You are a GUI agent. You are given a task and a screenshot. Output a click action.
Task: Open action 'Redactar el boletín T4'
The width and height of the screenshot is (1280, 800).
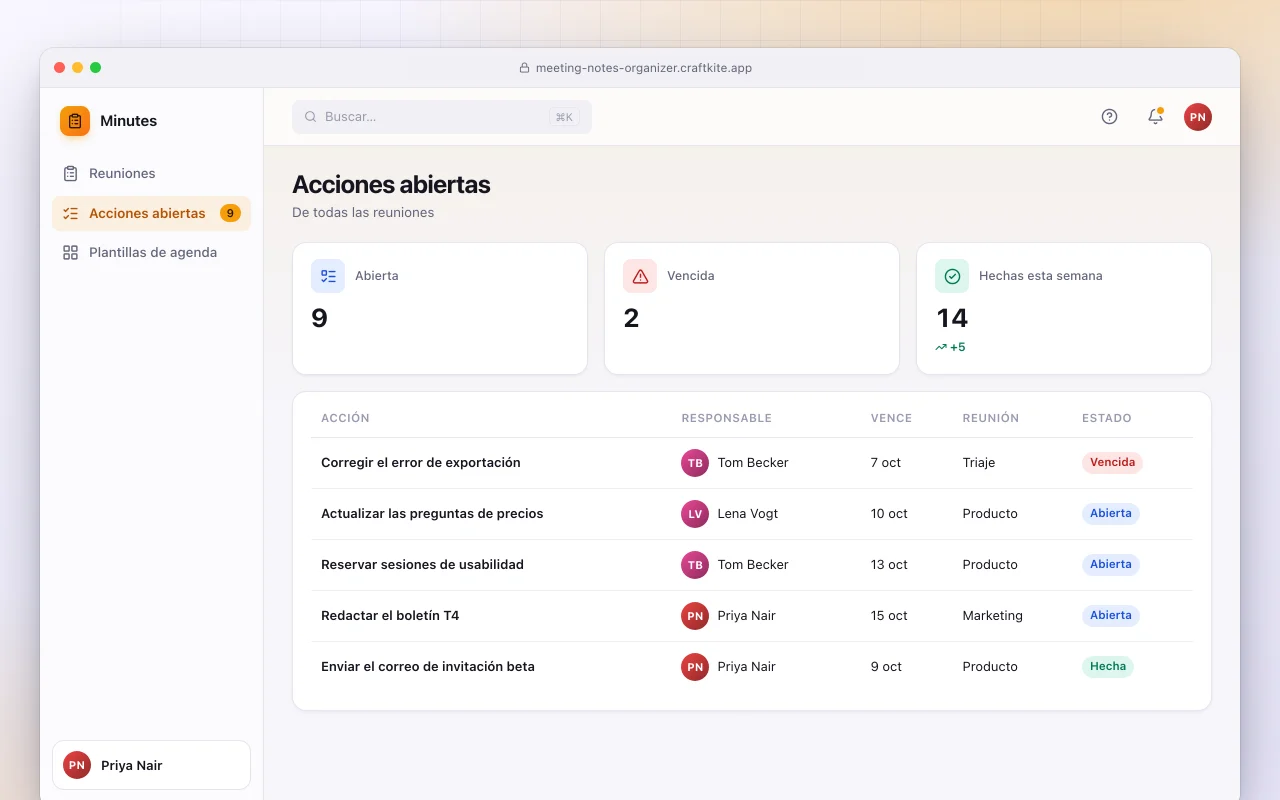coord(390,616)
